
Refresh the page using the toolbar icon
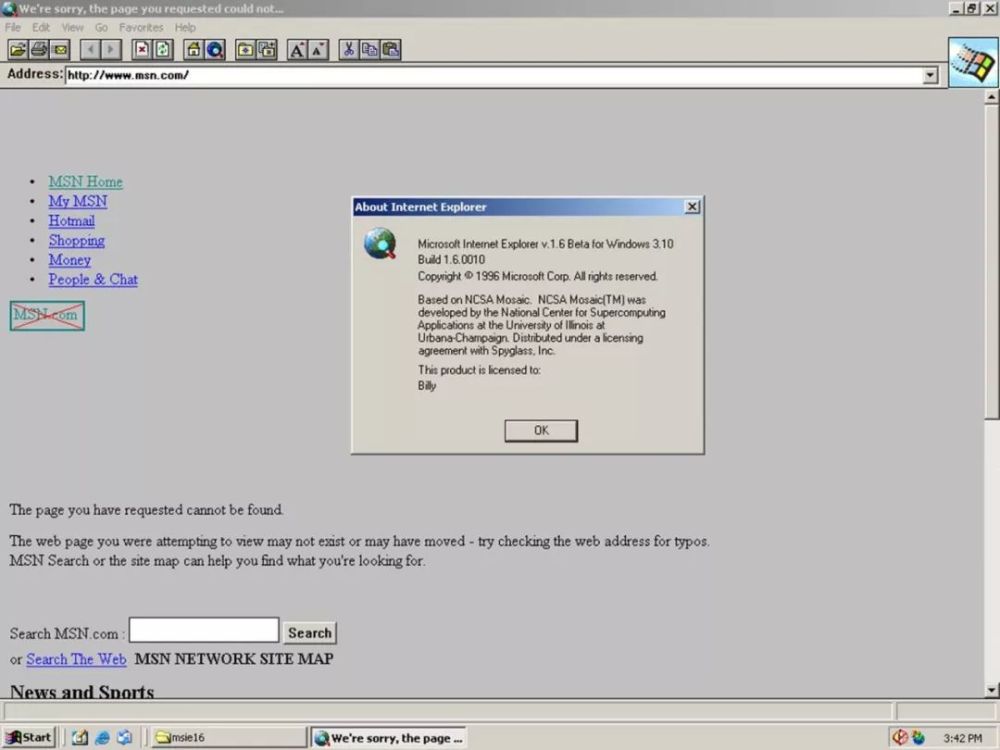[163, 50]
